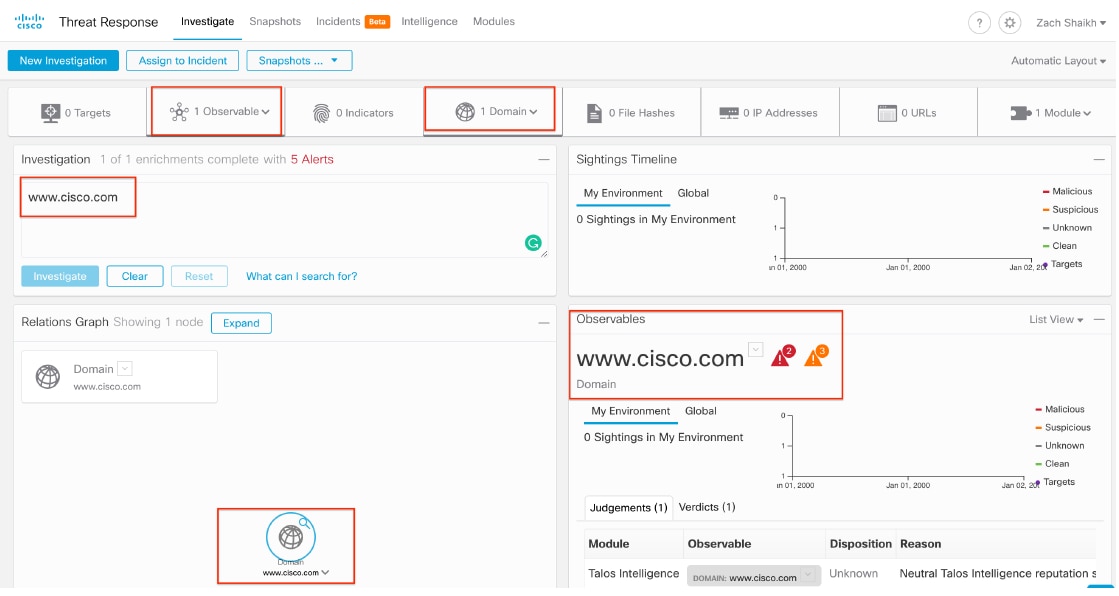Screen dimensions: 1119x596
Task: Toggle Malicious legend in Sightings Timeline
Action: [1067, 191]
